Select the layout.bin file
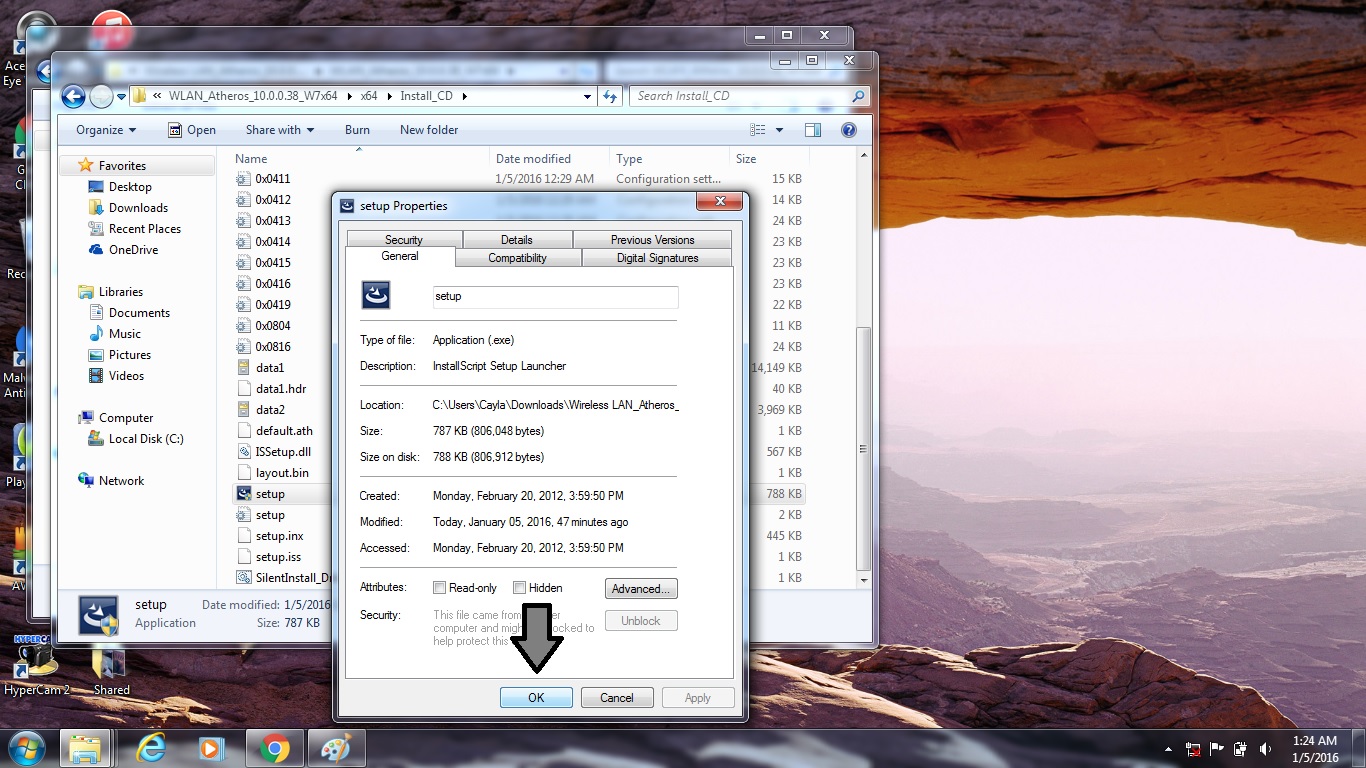This screenshot has height=768, width=1366. 272,473
